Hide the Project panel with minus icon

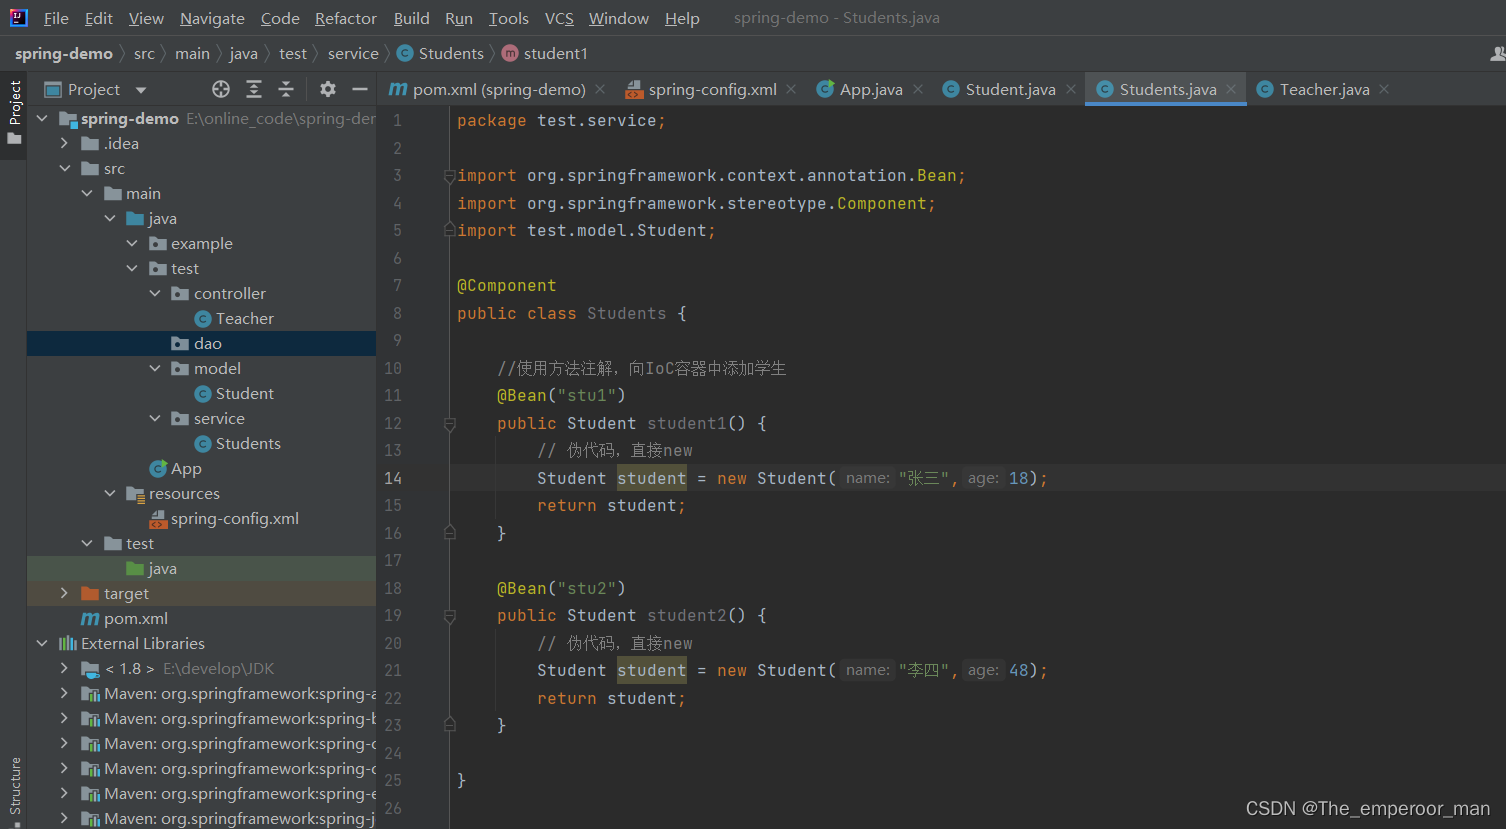tap(360, 89)
